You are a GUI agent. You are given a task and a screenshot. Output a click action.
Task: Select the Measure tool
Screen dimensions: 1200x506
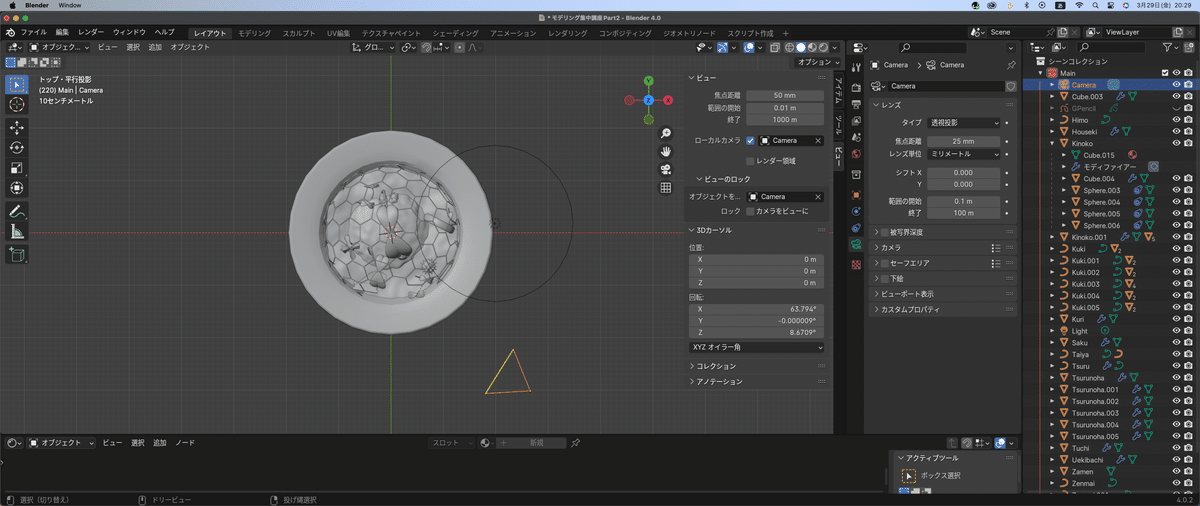click(x=17, y=232)
